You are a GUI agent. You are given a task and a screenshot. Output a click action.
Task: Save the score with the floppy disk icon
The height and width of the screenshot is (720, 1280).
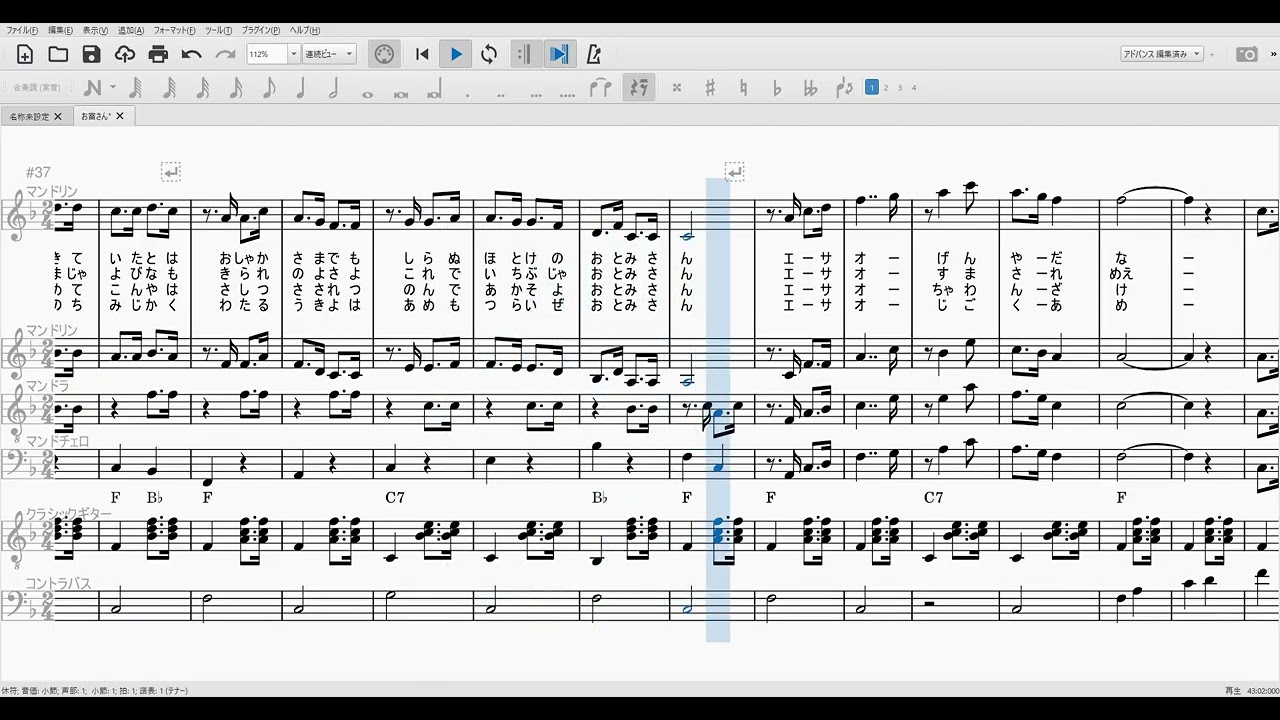[91, 54]
